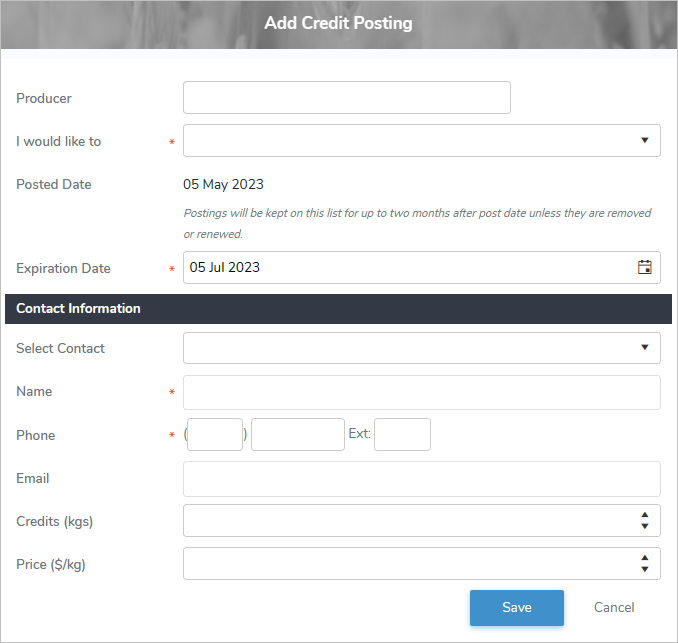Click the Price ($/kg) down arrow

click(x=644, y=569)
